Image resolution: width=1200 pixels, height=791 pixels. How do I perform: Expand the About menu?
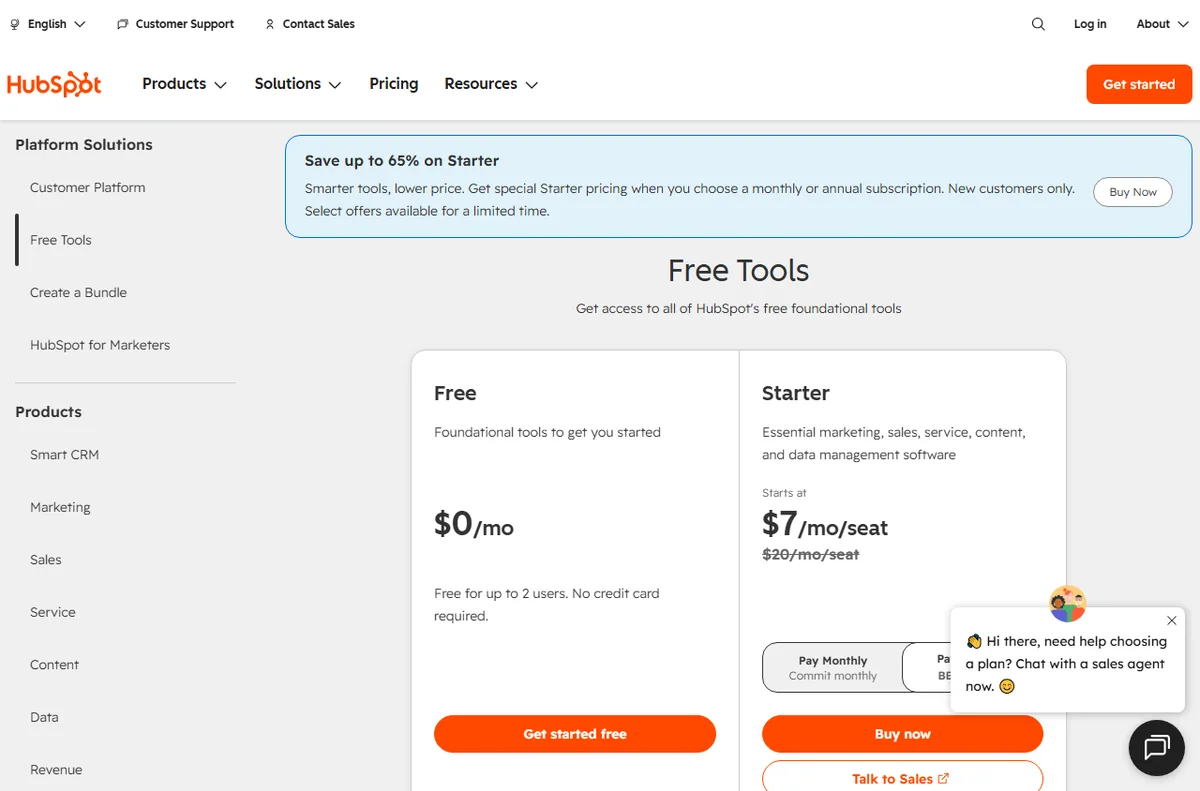tap(1161, 24)
